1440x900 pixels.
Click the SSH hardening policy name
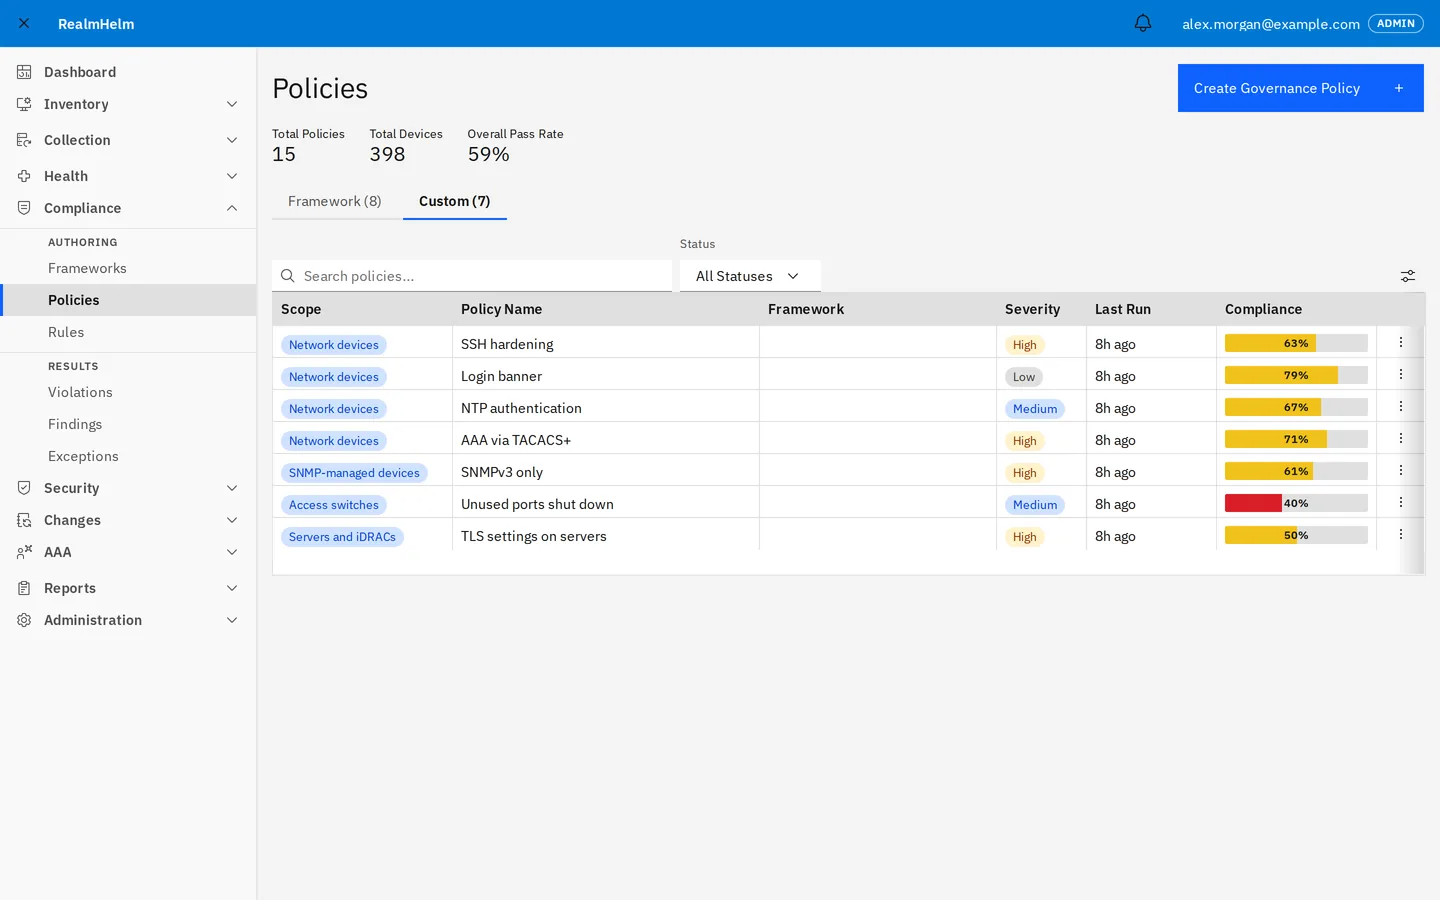pyautogui.click(x=507, y=344)
